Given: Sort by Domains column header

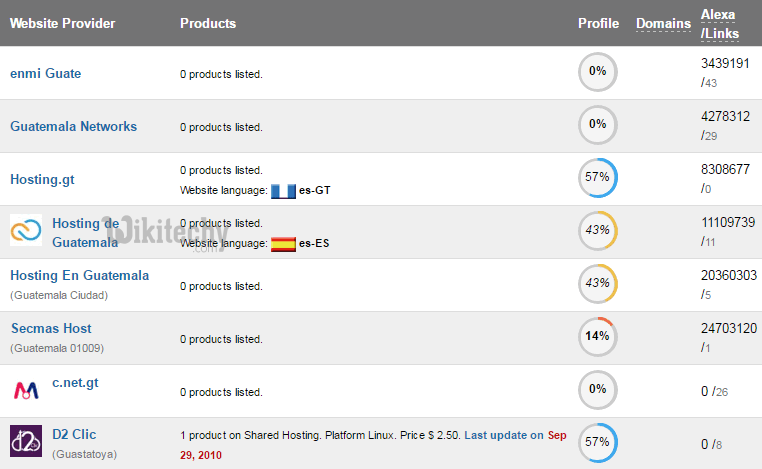Looking at the screenshot, I should tap(663, 23).
